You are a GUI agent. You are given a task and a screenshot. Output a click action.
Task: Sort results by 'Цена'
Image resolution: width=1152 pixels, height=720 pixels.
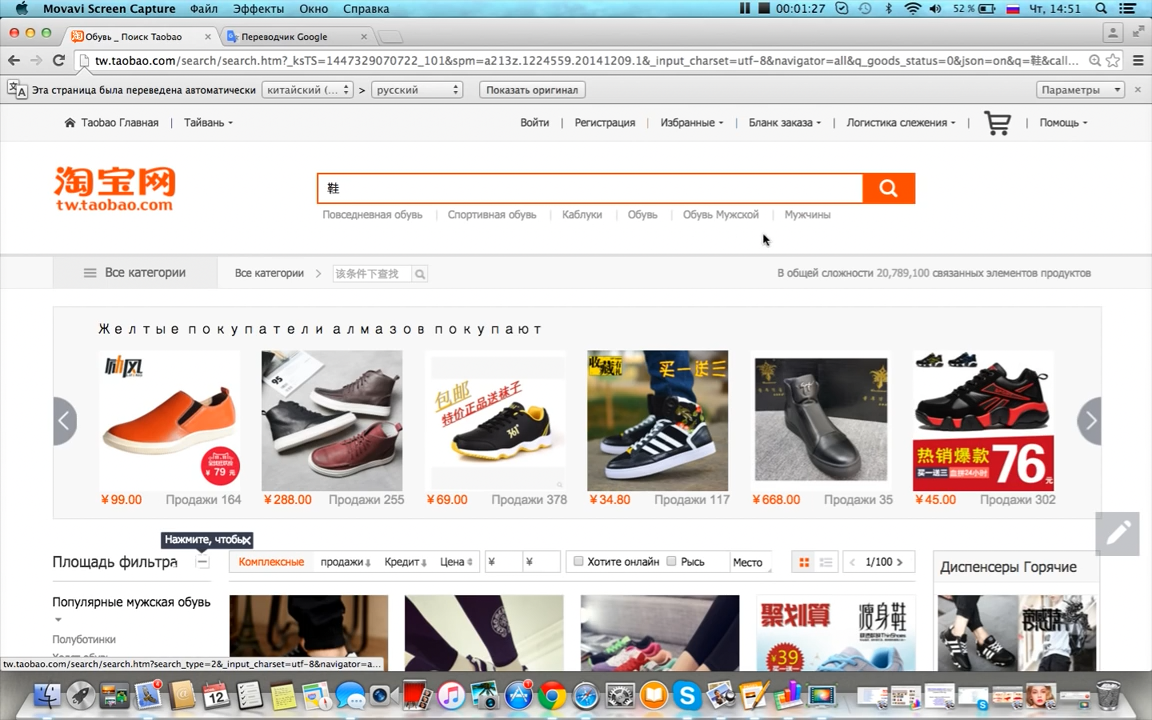coord(456,562)
